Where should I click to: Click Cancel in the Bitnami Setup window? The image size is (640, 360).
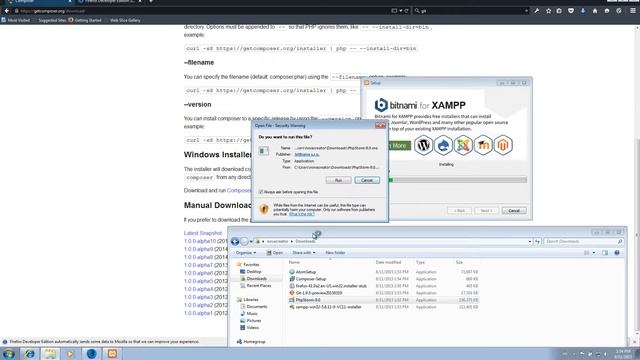[514, 211]
